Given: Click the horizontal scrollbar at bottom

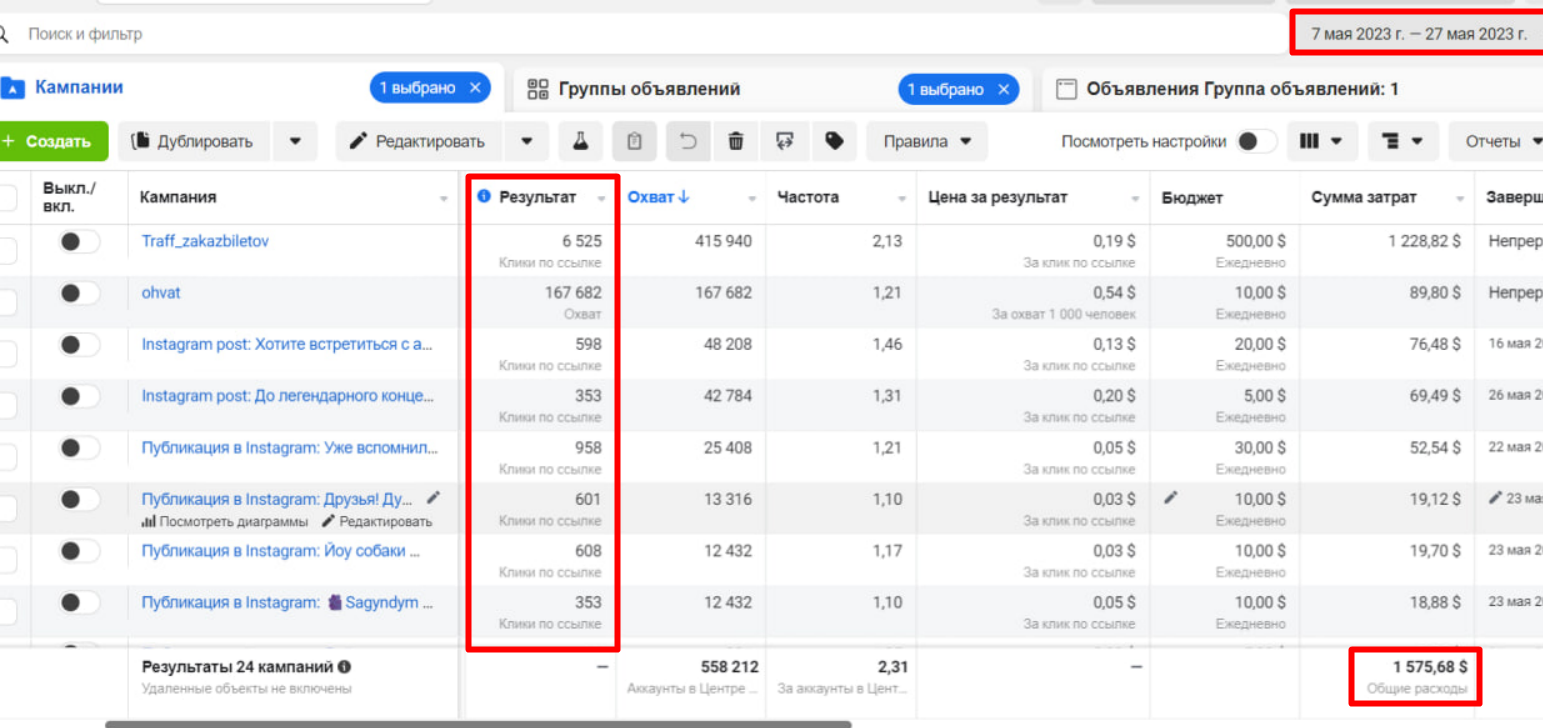Looking at the screenshot, I should [478, 723].
